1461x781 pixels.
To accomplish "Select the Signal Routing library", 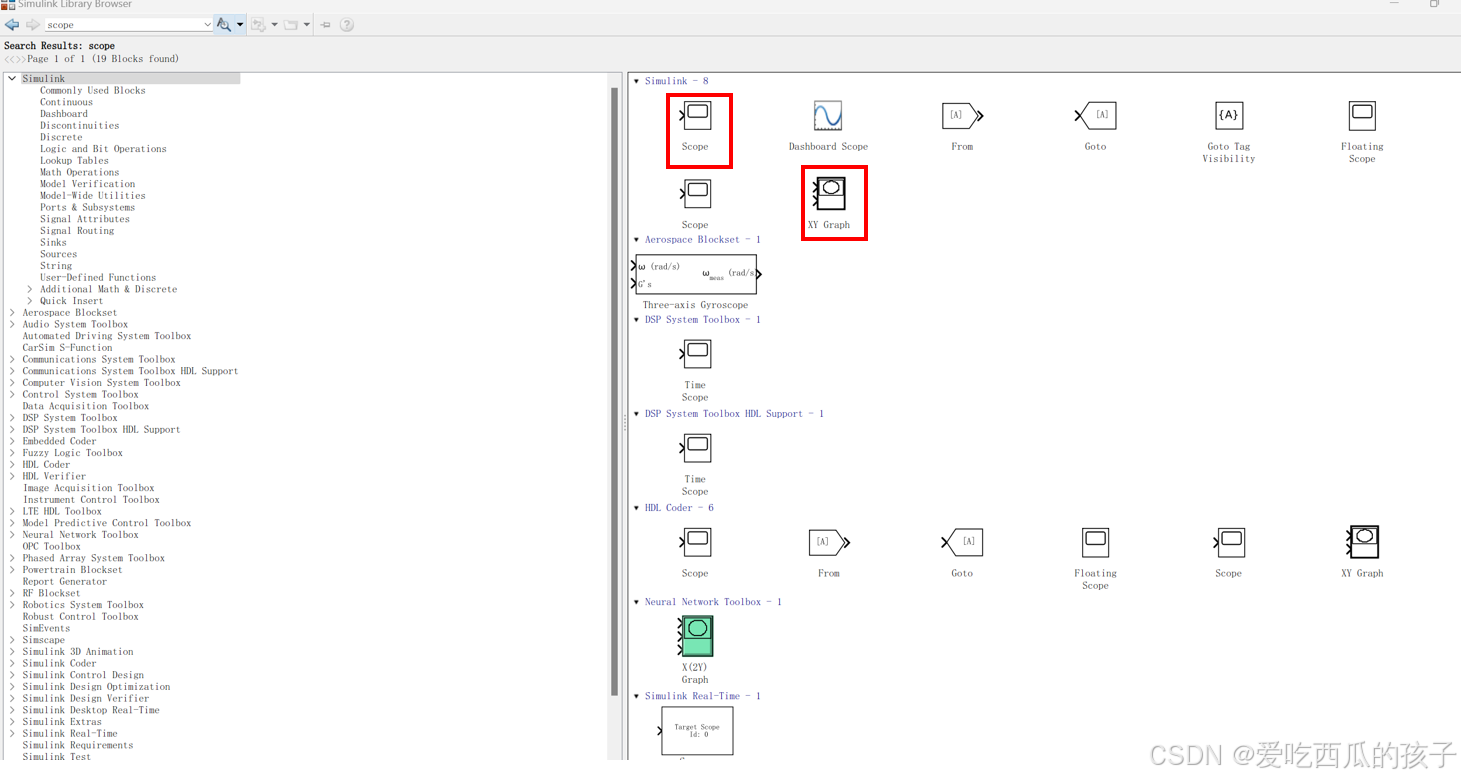I will [77, 231].
